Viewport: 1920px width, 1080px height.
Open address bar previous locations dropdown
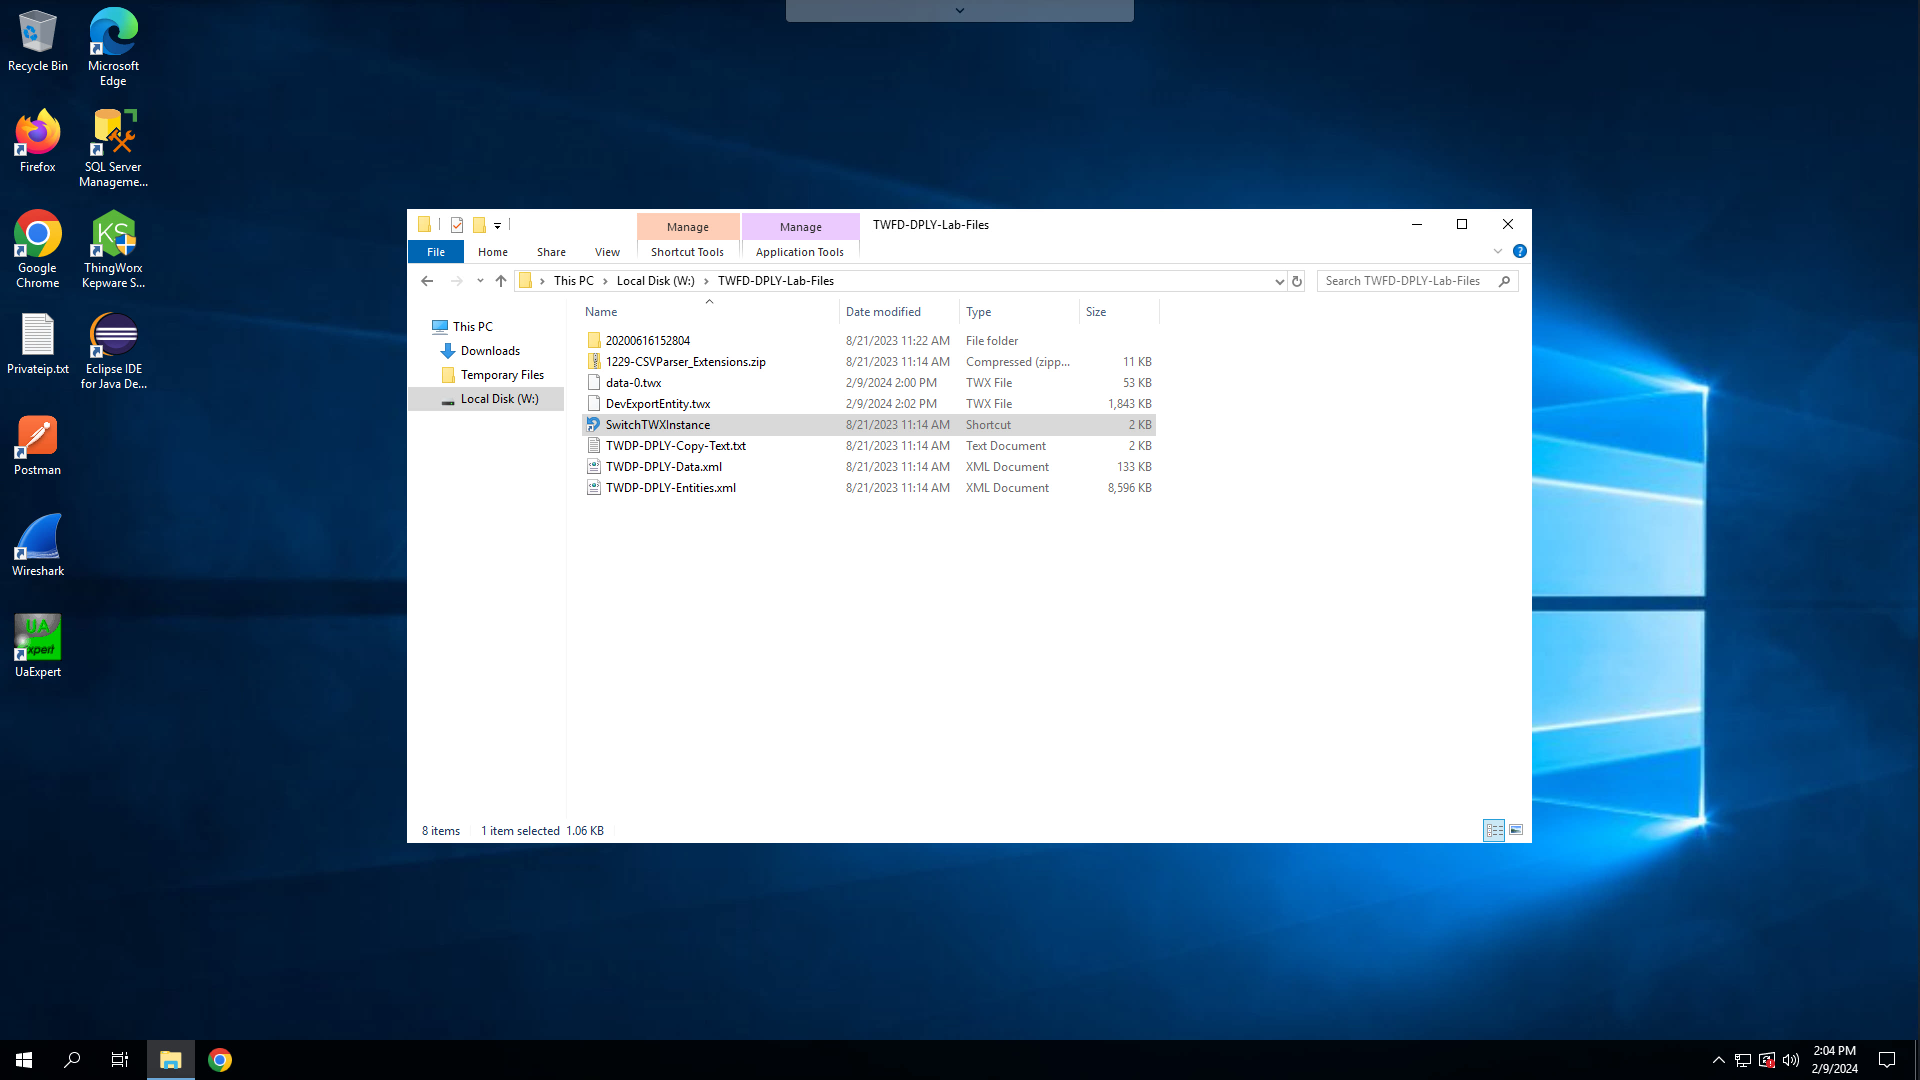click(1279, 281)
